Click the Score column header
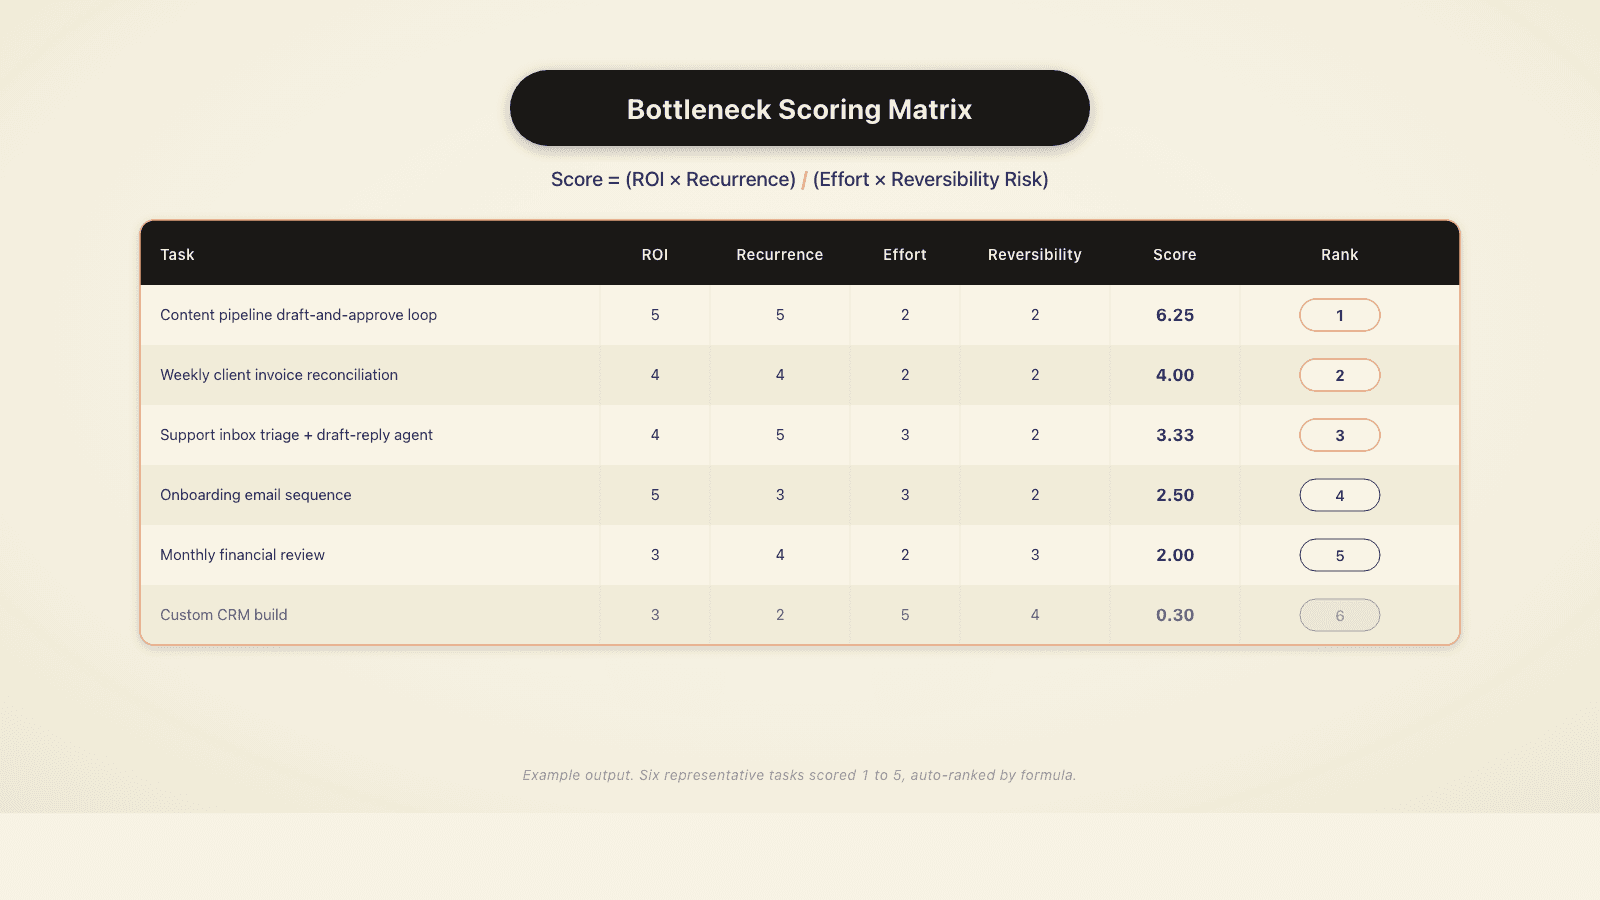 (x=1174, y=255)
